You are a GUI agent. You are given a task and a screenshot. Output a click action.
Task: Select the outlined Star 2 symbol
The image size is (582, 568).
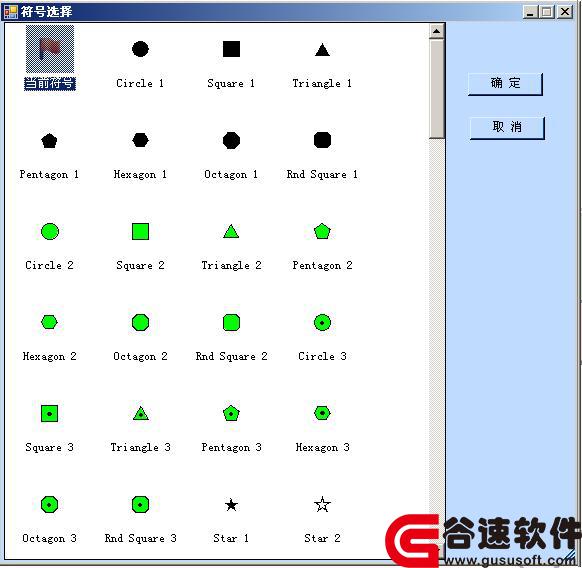[x=322, y=504]
